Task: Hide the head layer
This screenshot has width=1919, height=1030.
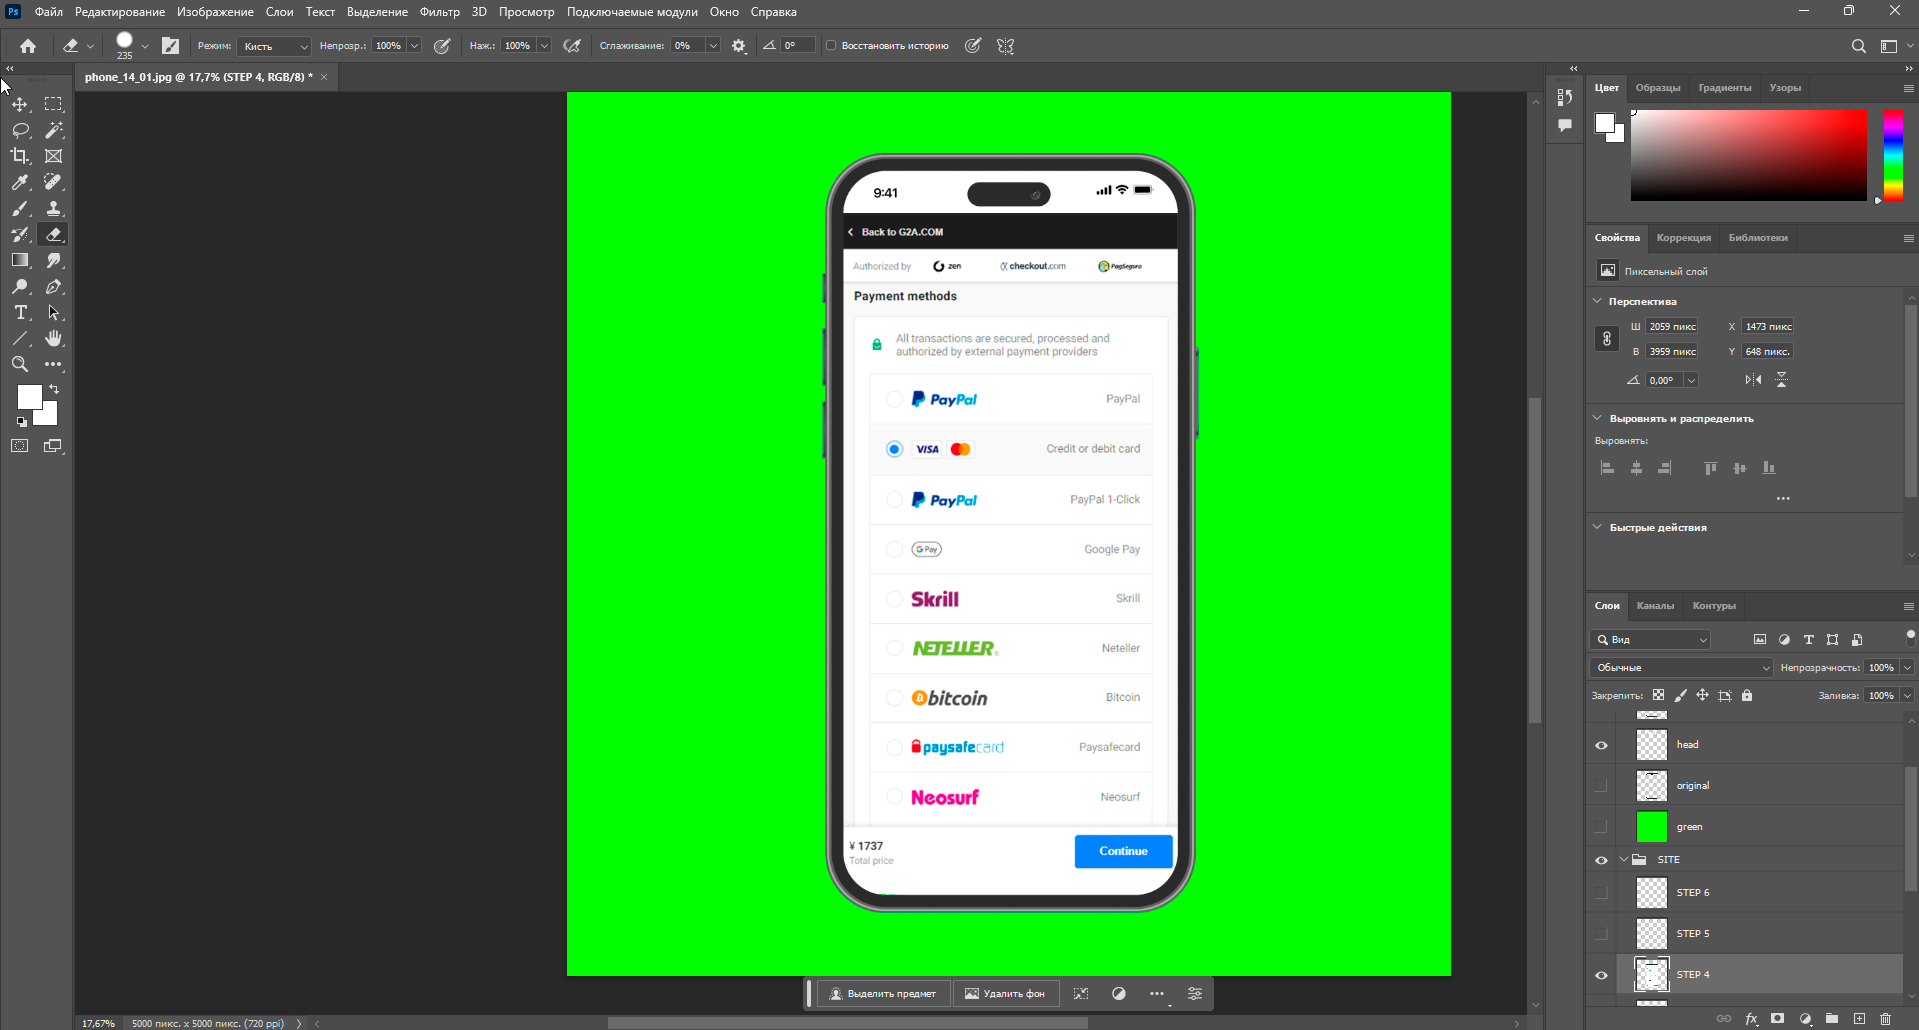Action: (1601, 745)
